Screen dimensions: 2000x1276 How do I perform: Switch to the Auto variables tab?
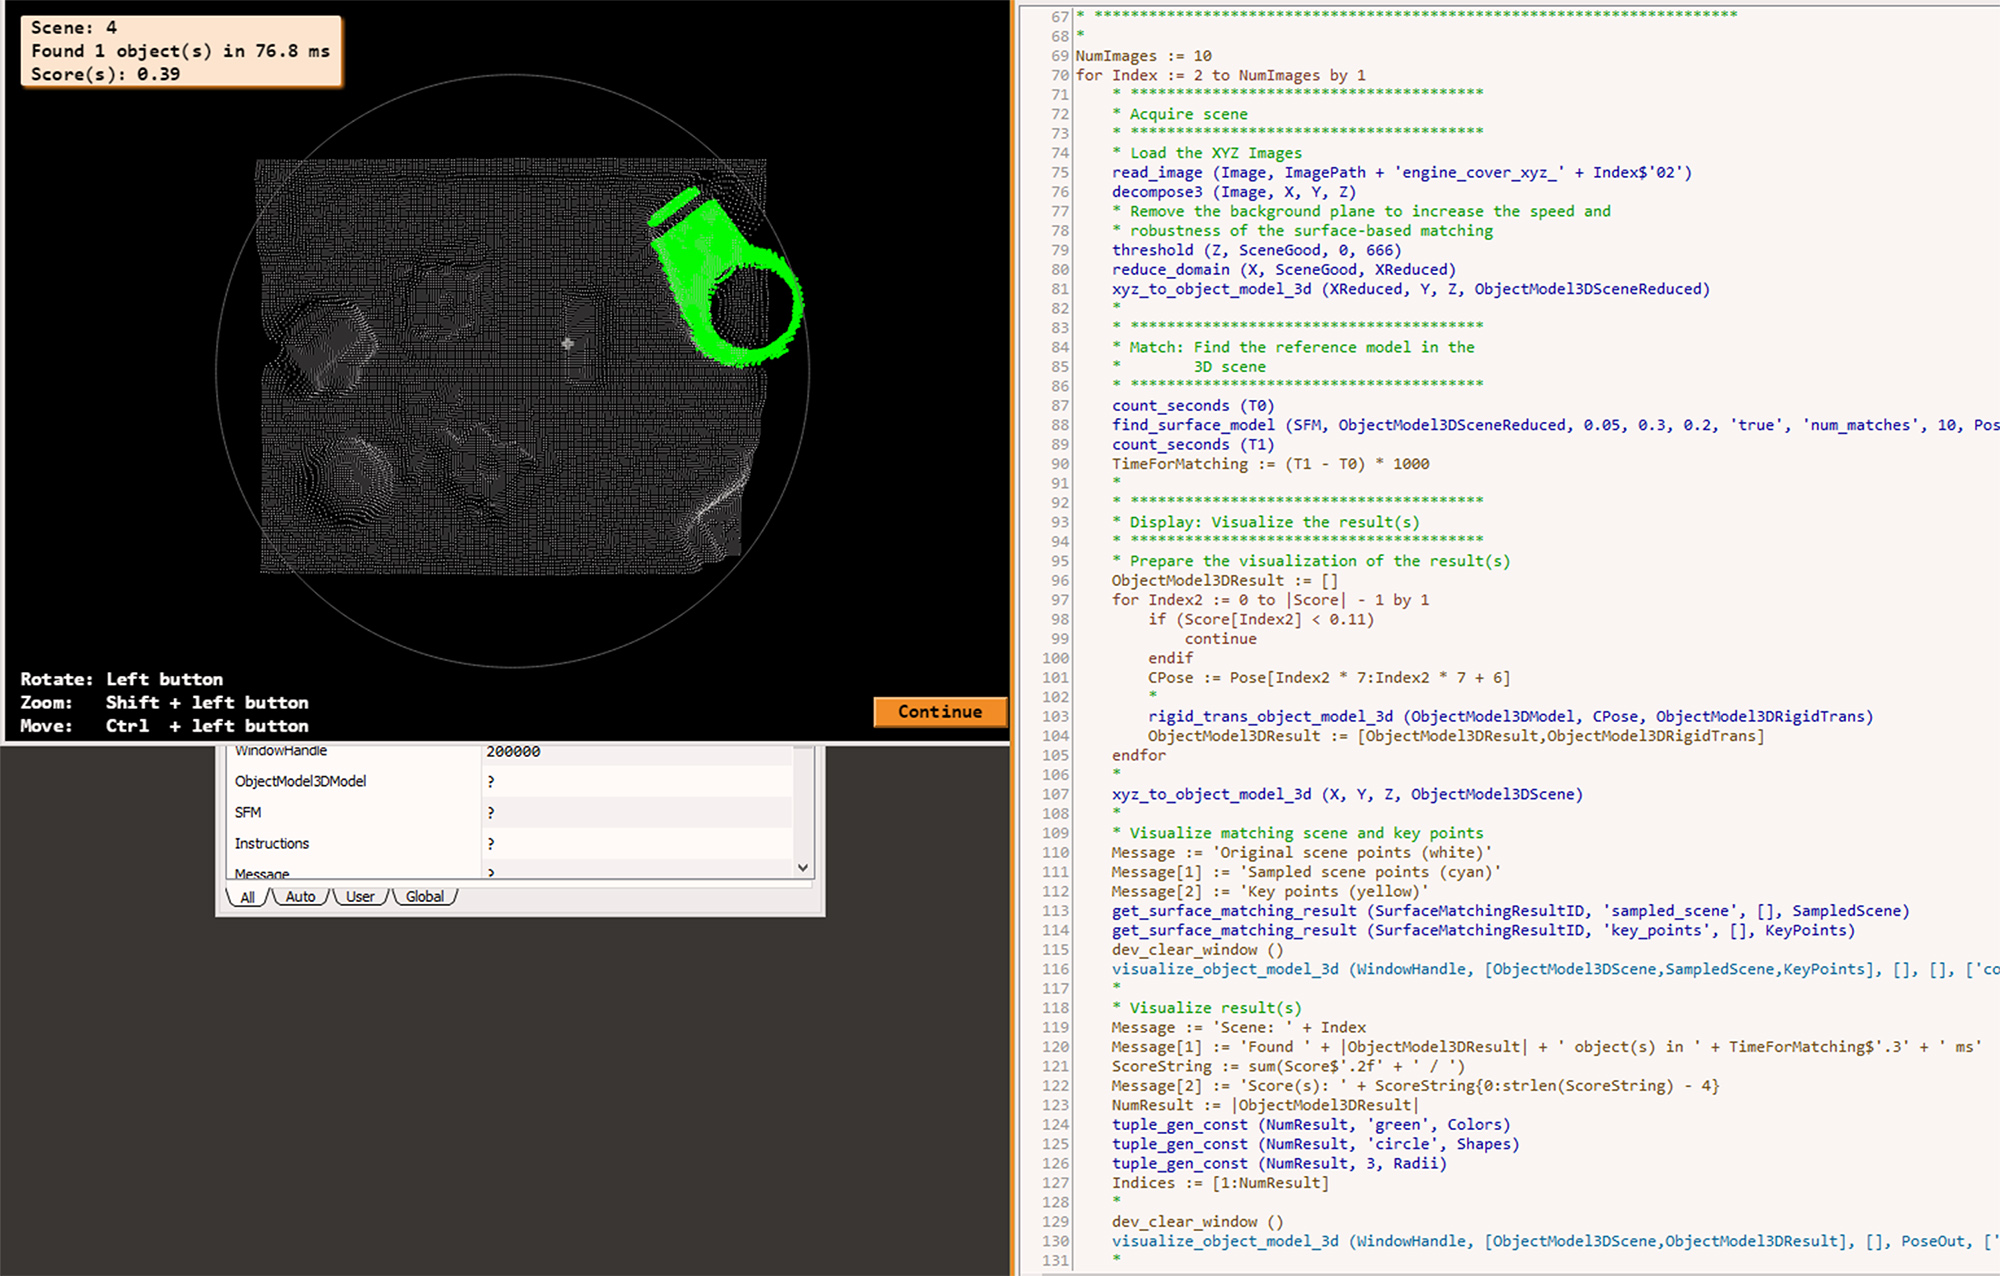300,897
